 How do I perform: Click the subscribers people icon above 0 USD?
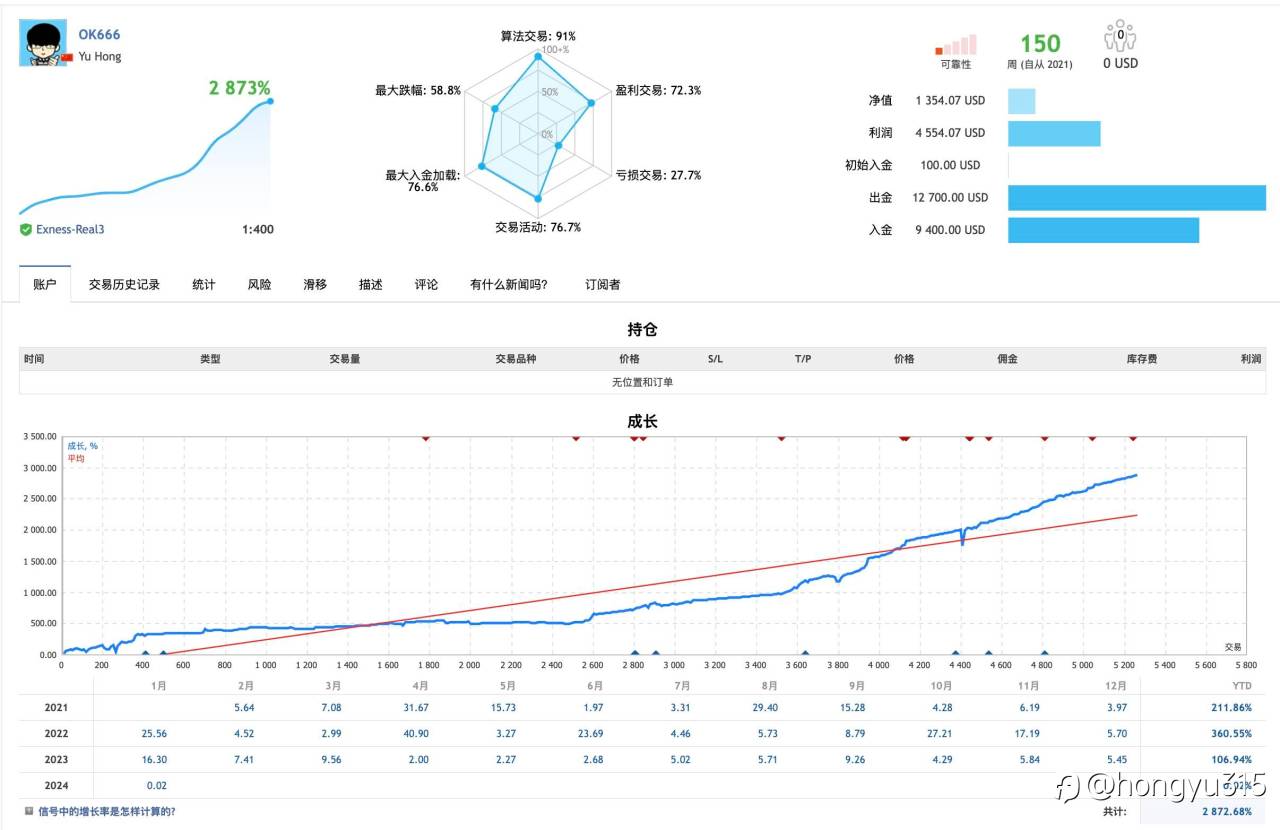click(1120, 37)
